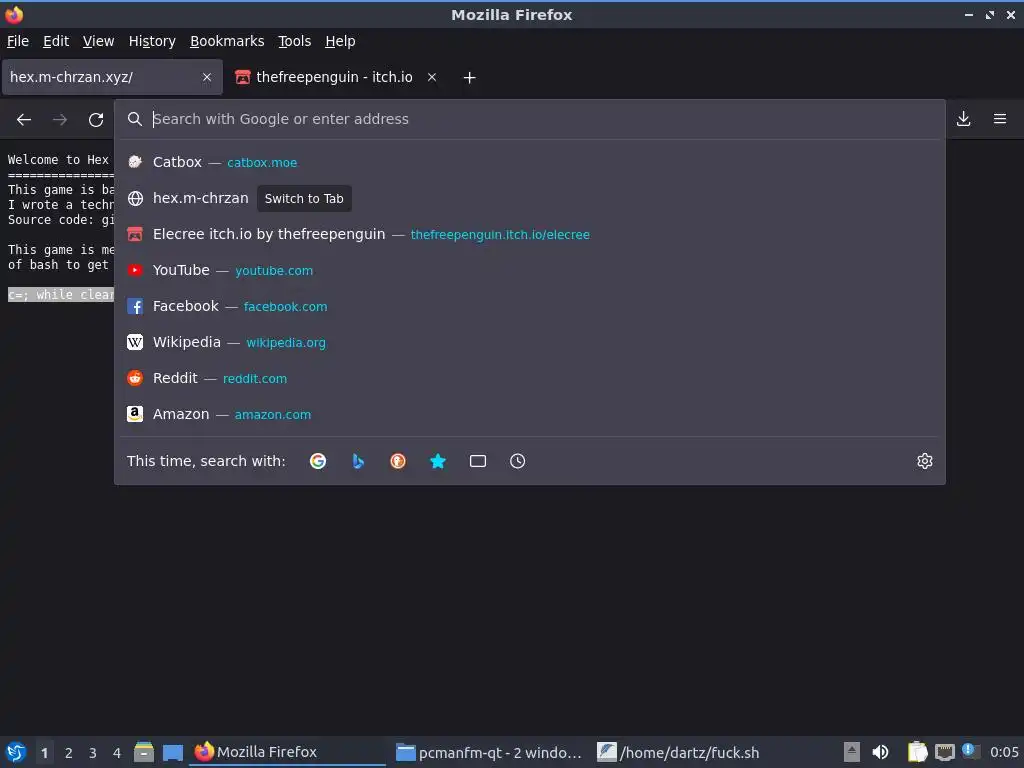Launch file manager from taskbar quicklaunch
This screenshot has height=768, width=1024.
click(x=144, y=752)
